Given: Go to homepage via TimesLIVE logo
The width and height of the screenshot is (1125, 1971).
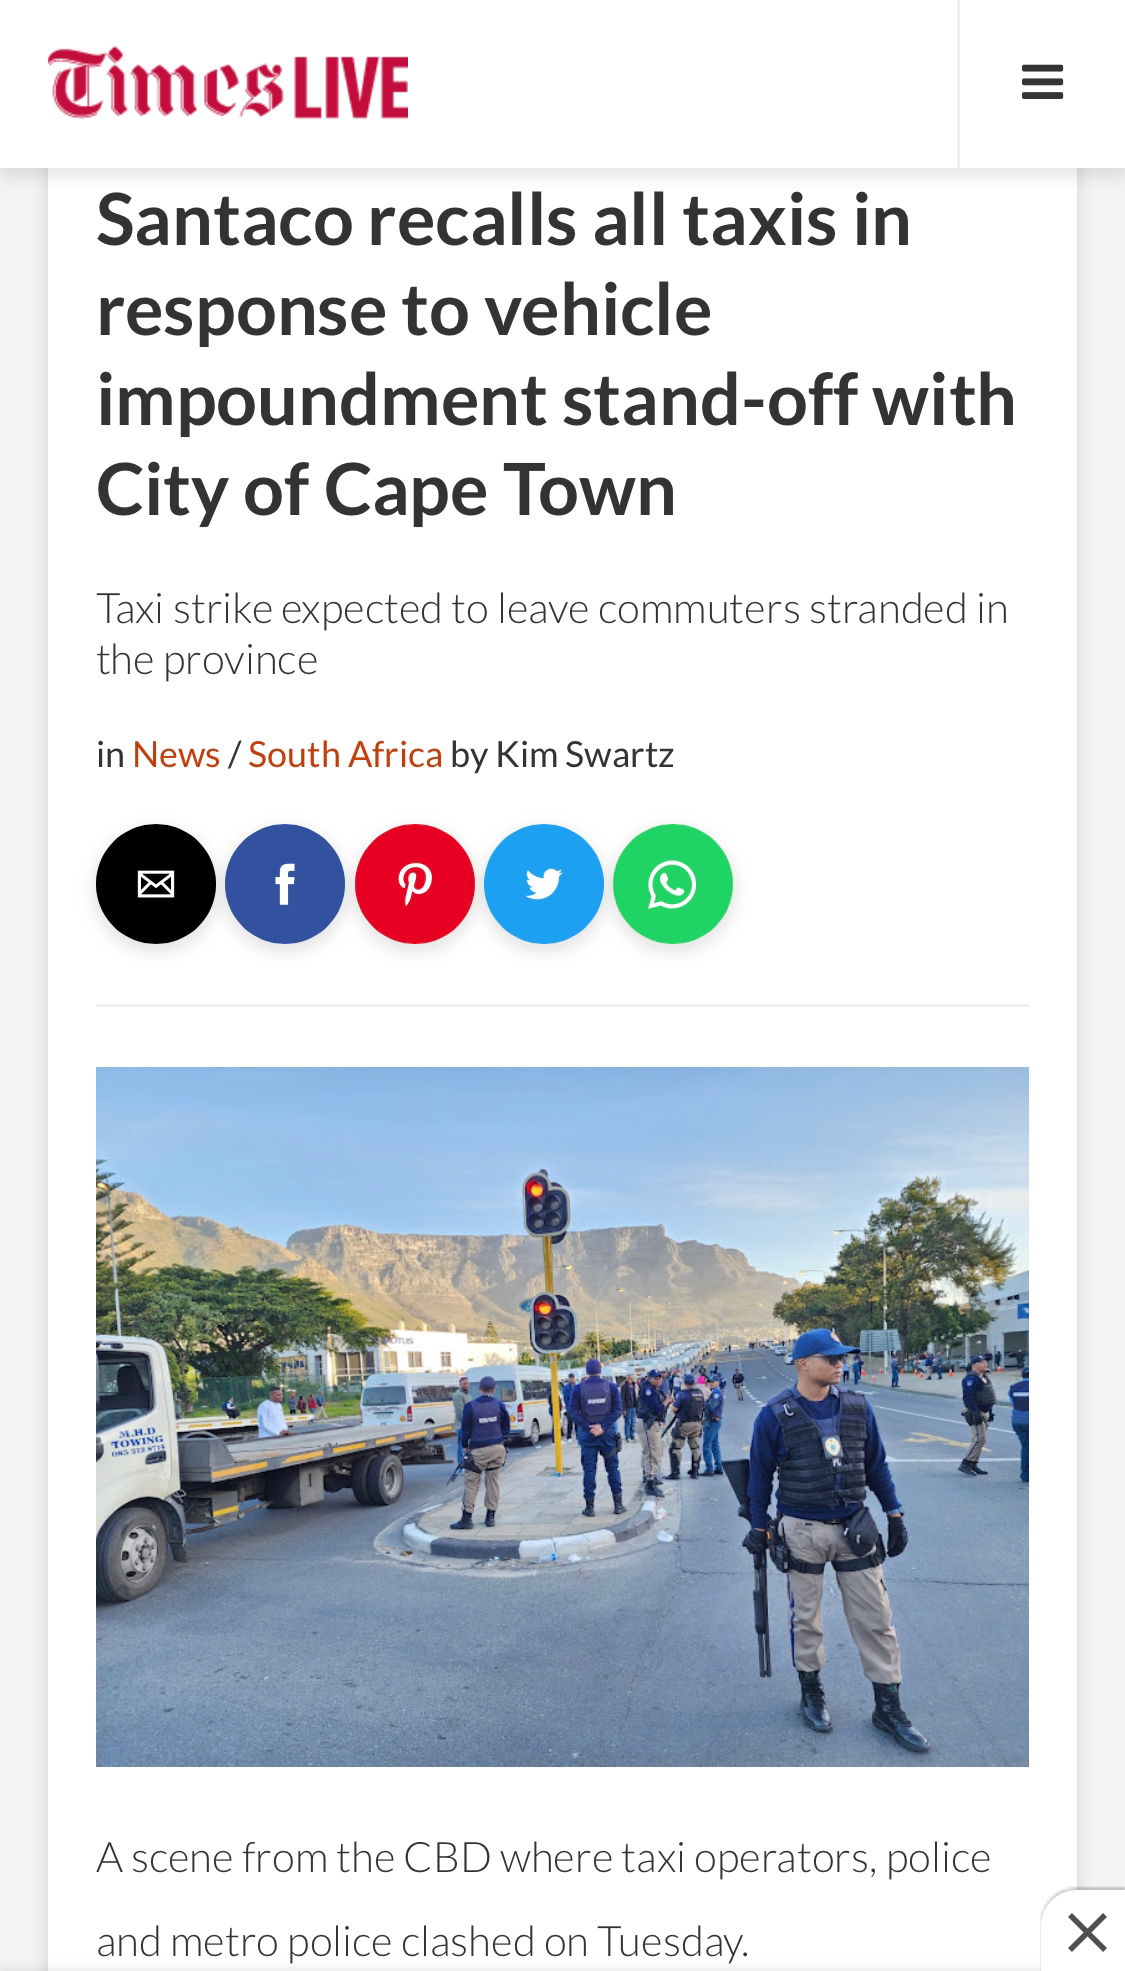Looking at the screenshot, I should [x=229, y=83].
